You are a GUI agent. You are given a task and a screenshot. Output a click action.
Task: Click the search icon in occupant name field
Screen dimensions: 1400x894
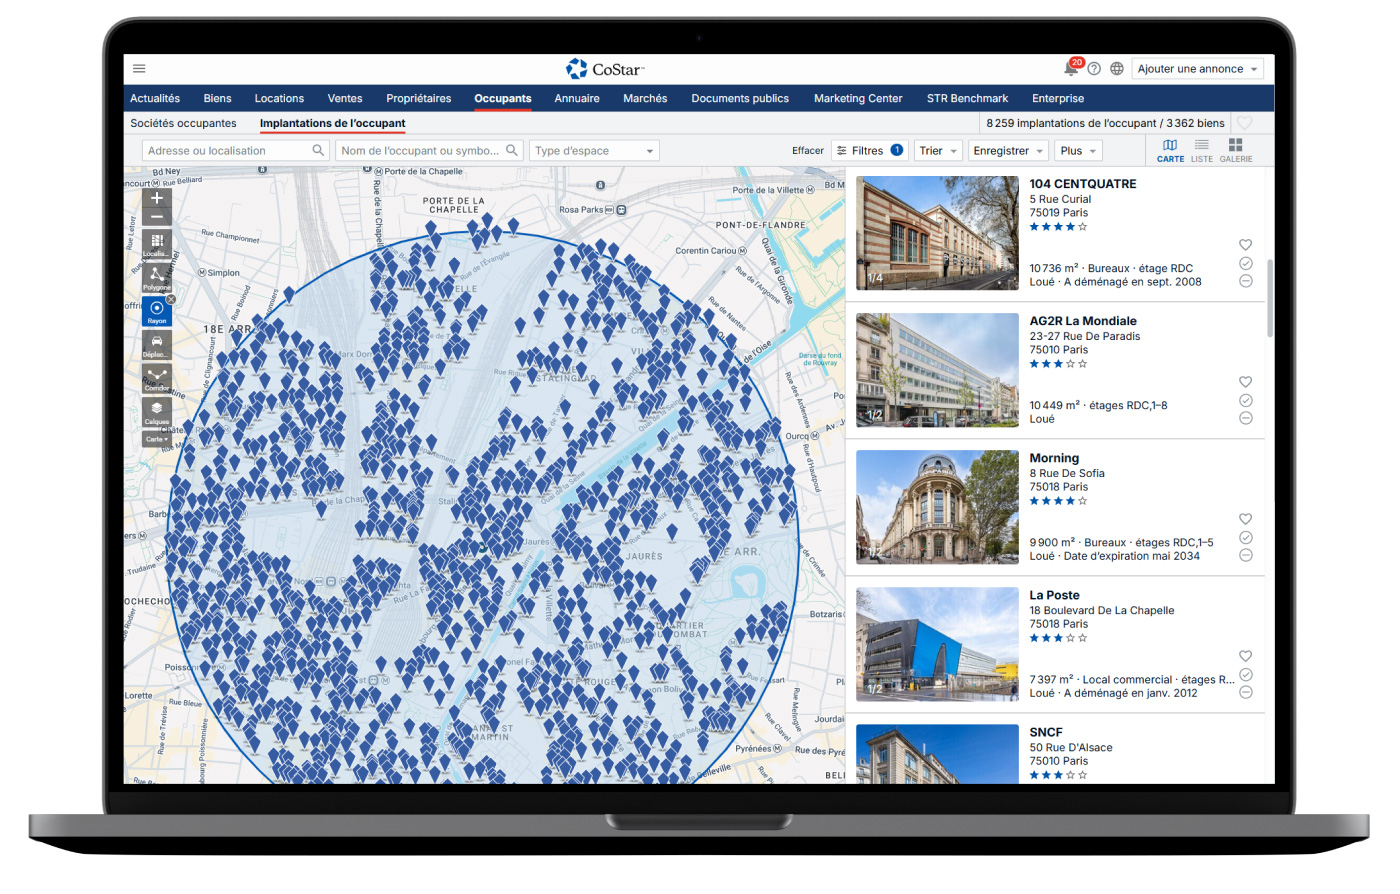point(512,150)
